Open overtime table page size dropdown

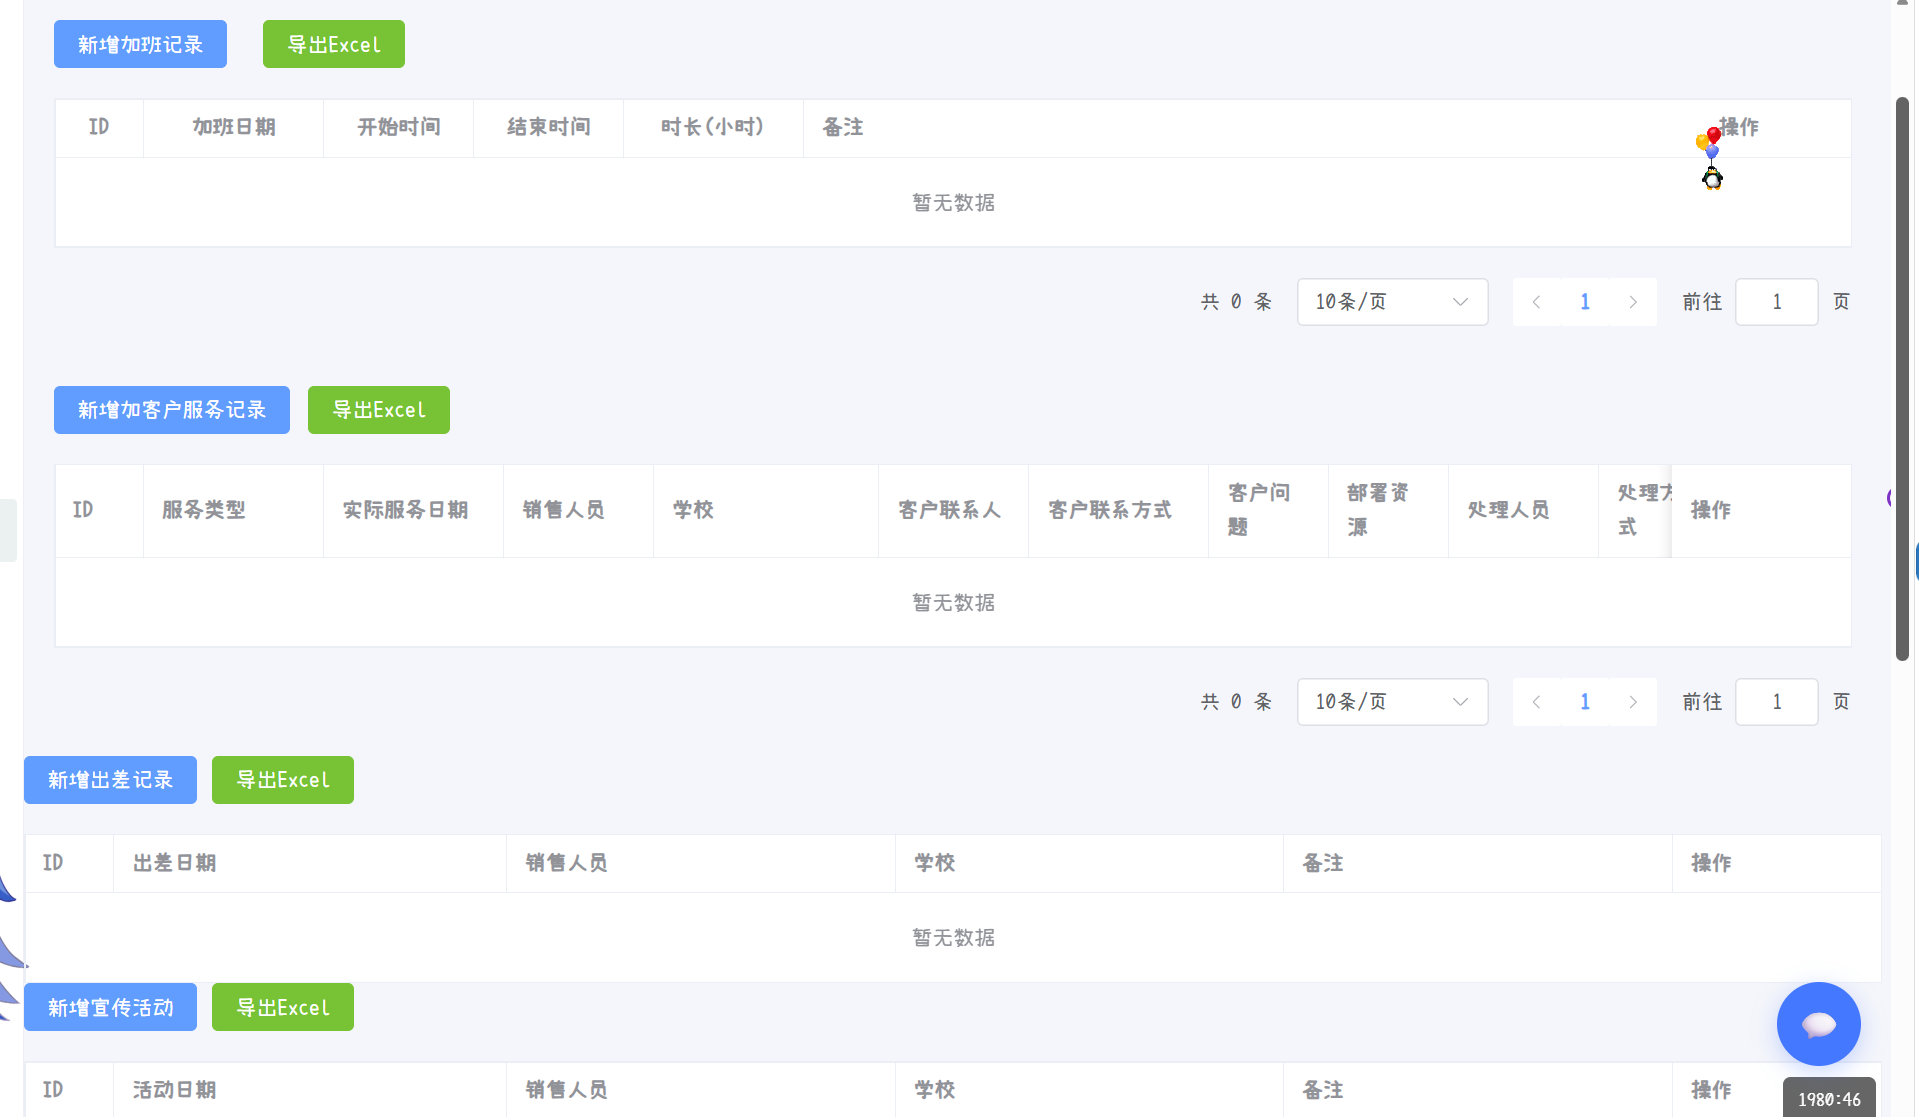1392,302
